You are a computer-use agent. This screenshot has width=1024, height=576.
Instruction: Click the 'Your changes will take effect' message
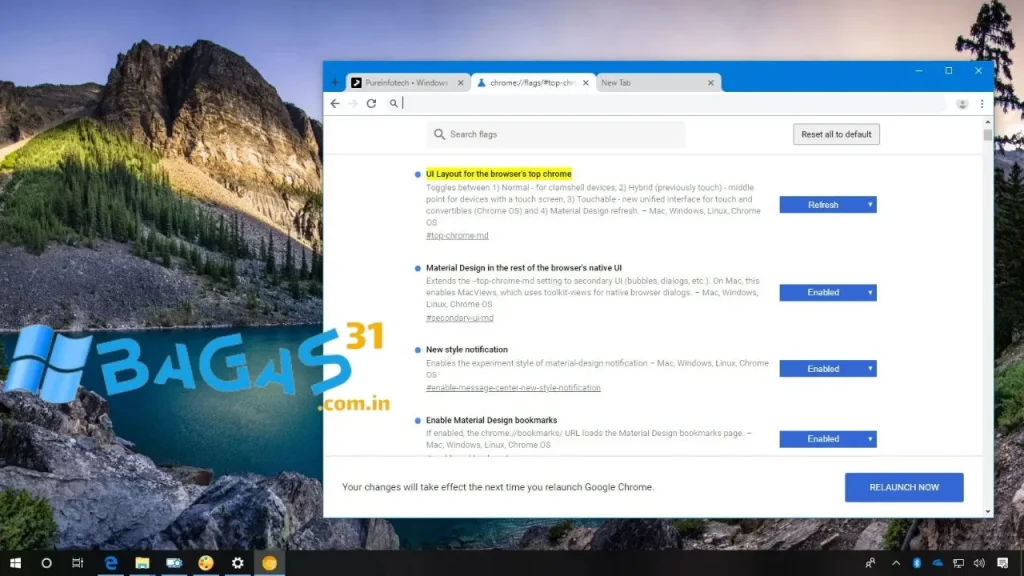click(x=498, y=487)
